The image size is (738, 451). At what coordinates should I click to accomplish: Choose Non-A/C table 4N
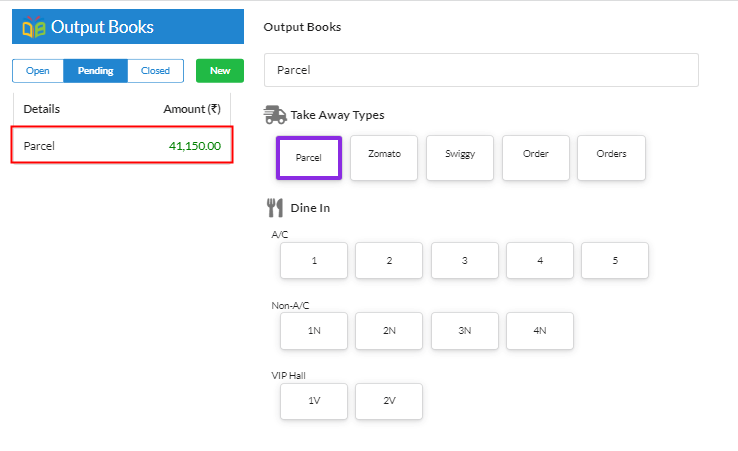coord(540,330)
